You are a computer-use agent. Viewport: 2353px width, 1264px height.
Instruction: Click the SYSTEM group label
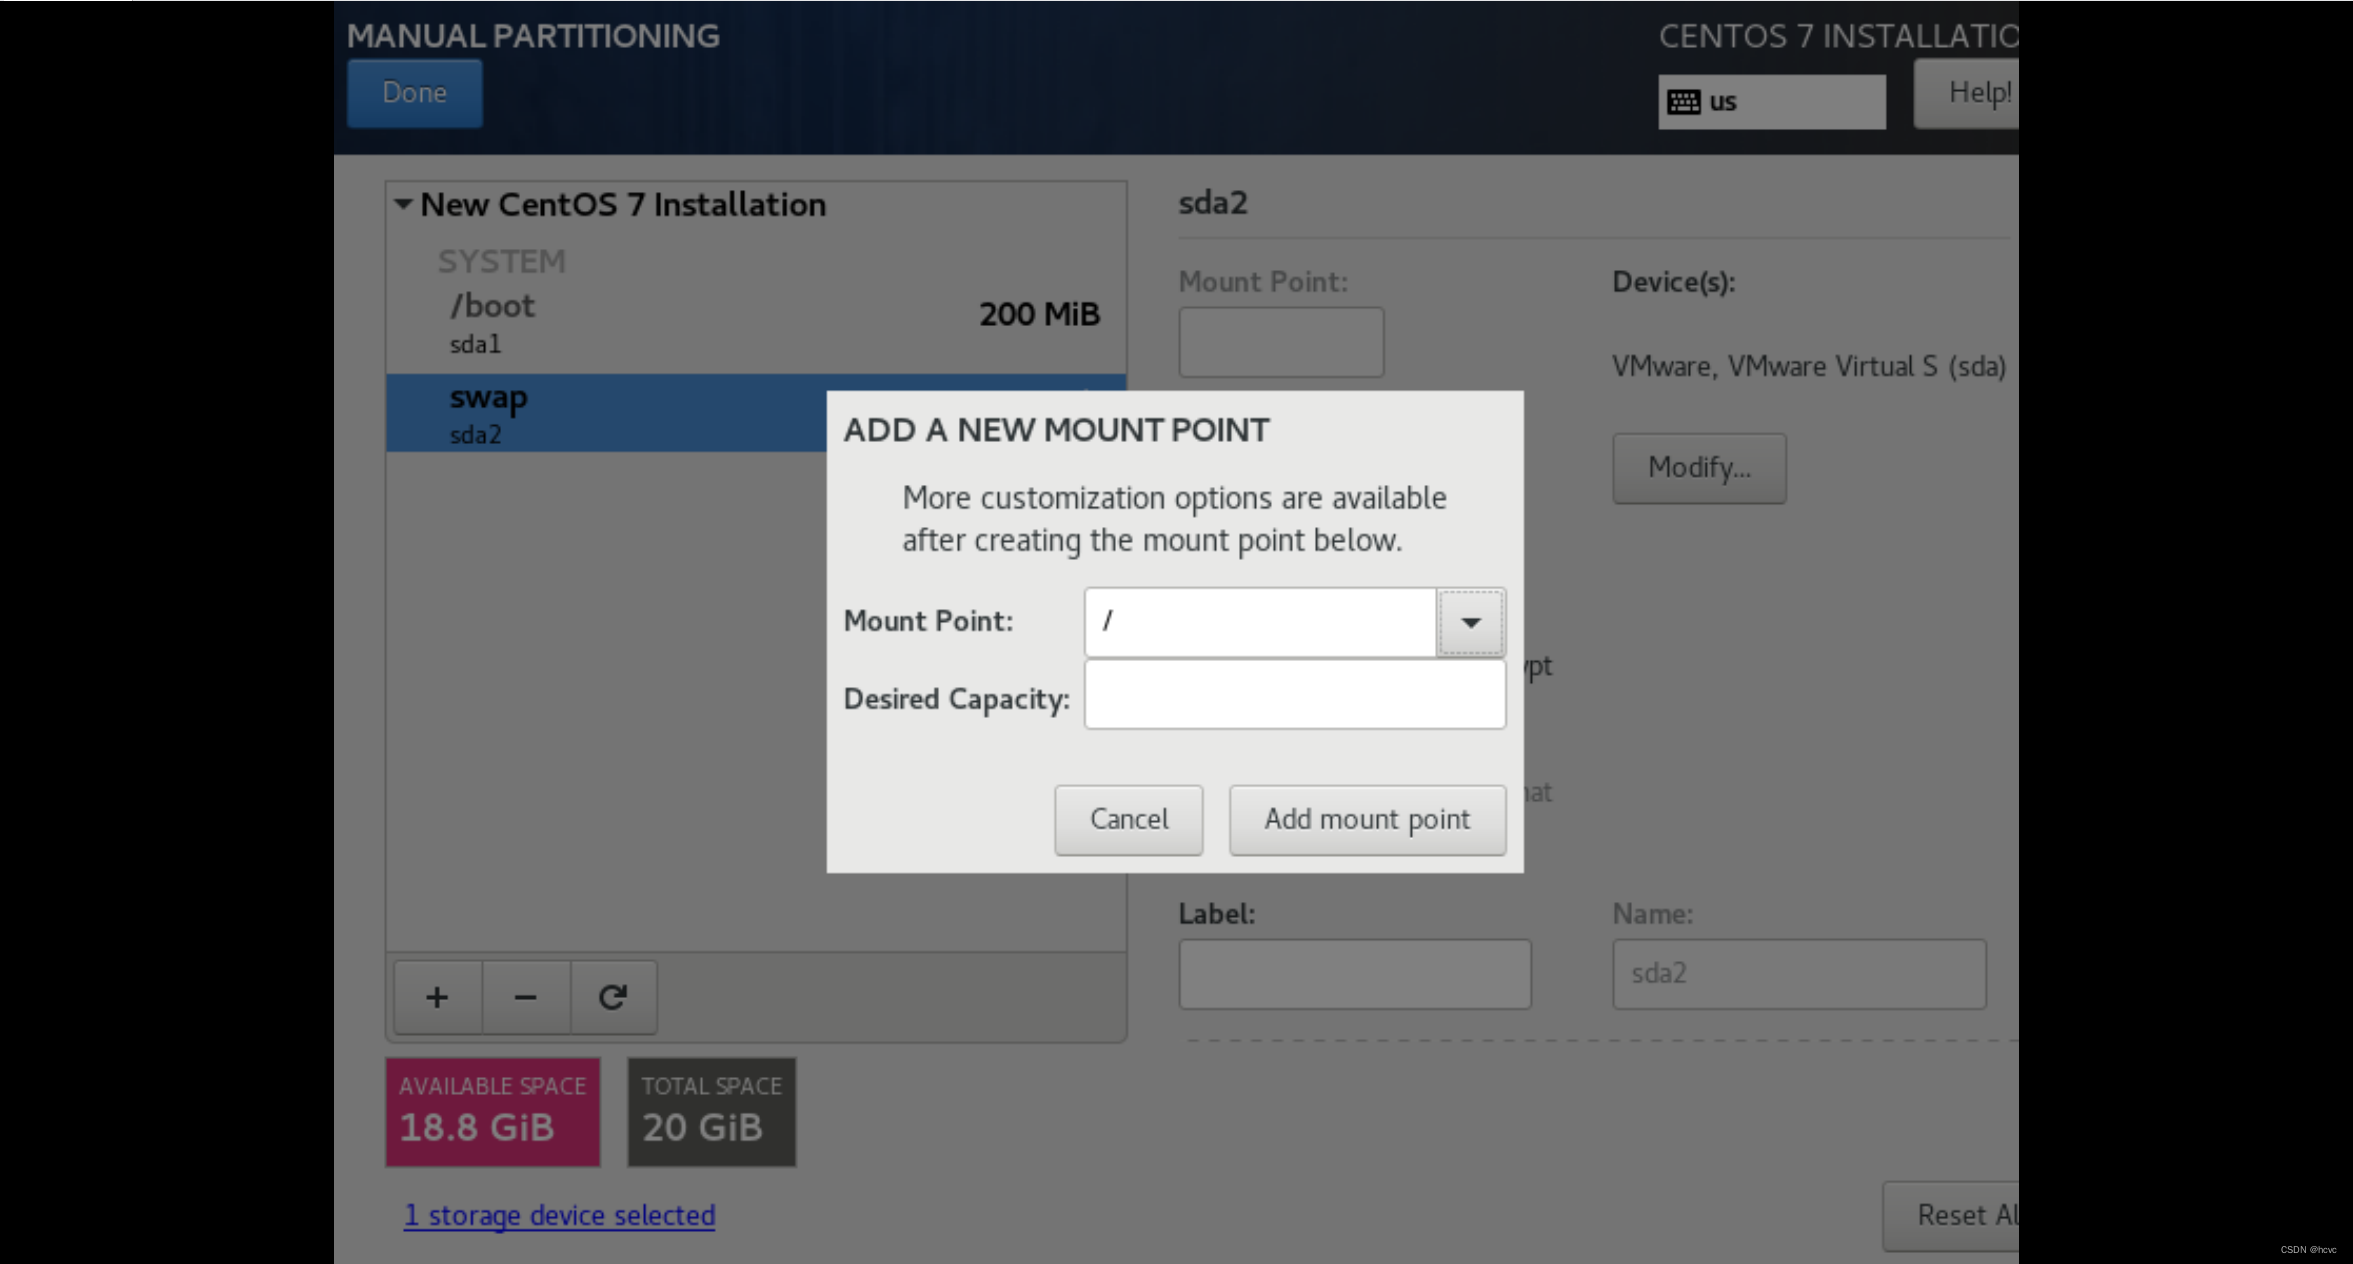(x=501, y=261)
